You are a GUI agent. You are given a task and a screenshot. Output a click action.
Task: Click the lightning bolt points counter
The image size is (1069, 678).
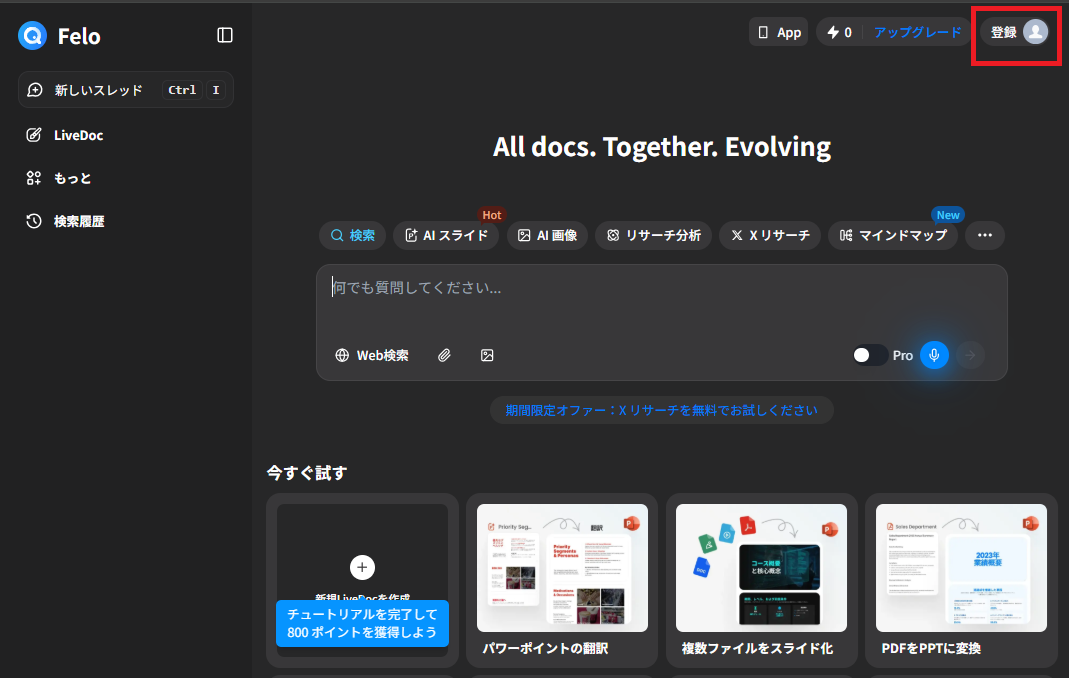pos(839,32)
